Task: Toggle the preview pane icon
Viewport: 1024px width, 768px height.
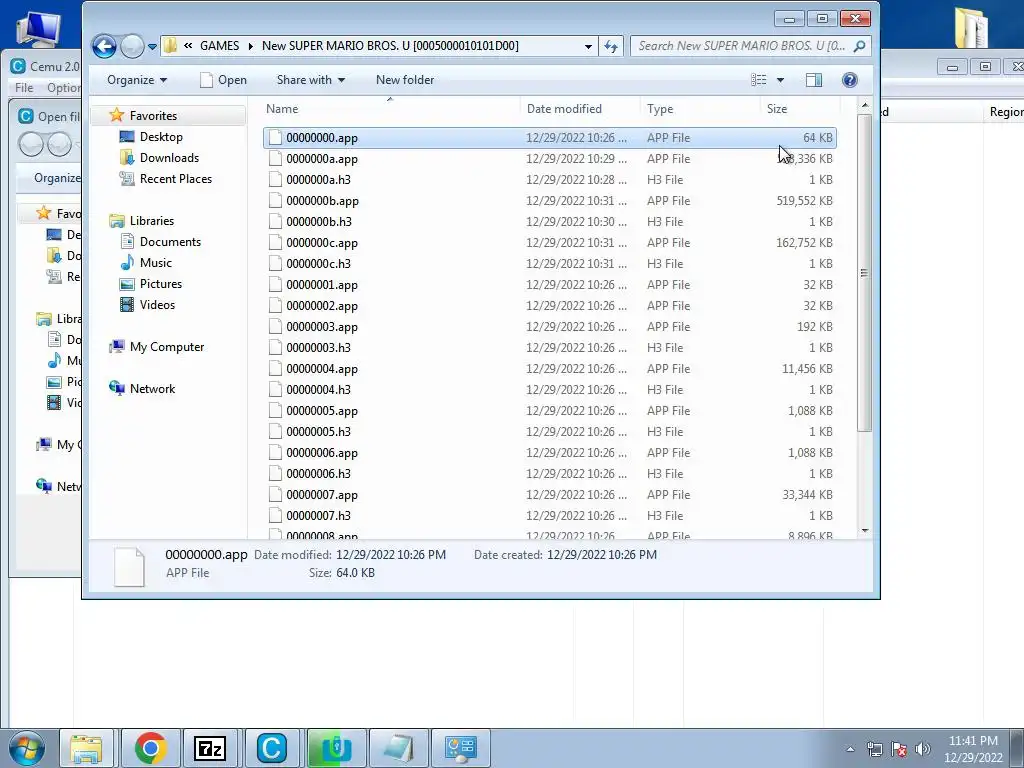Action: click(x=814, y=80)
